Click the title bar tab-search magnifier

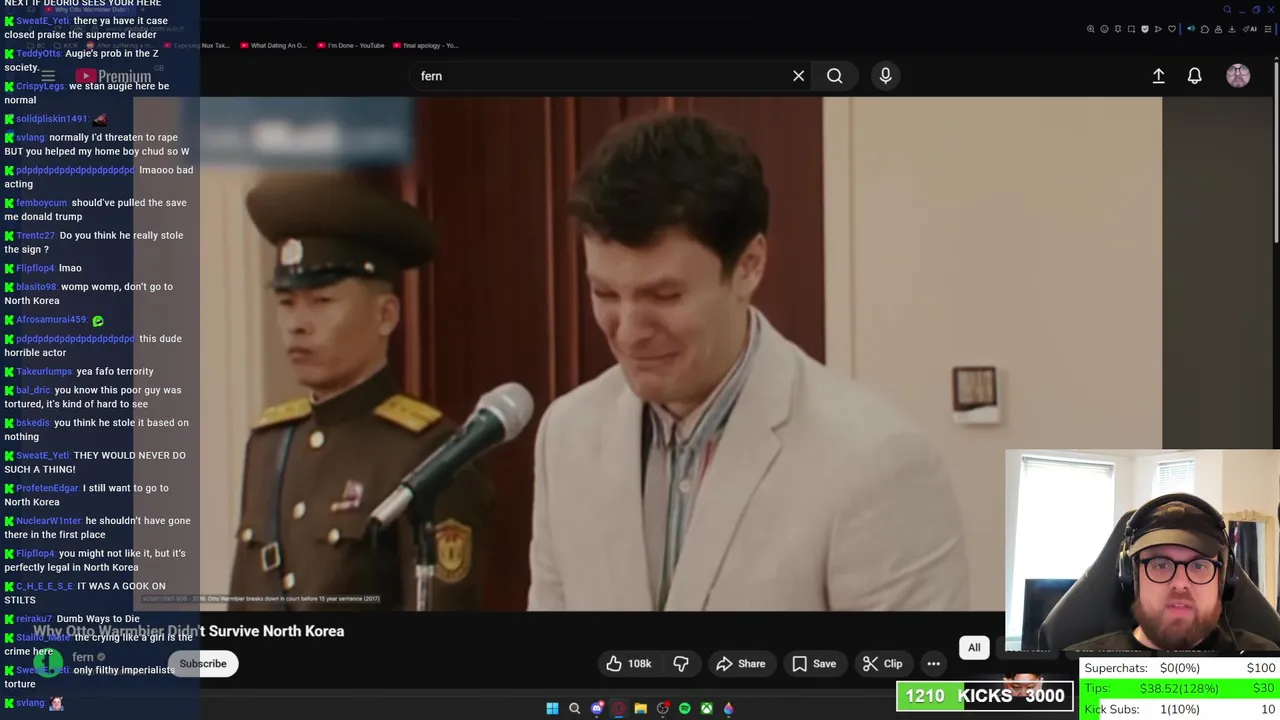click(x=1227, y=10)
